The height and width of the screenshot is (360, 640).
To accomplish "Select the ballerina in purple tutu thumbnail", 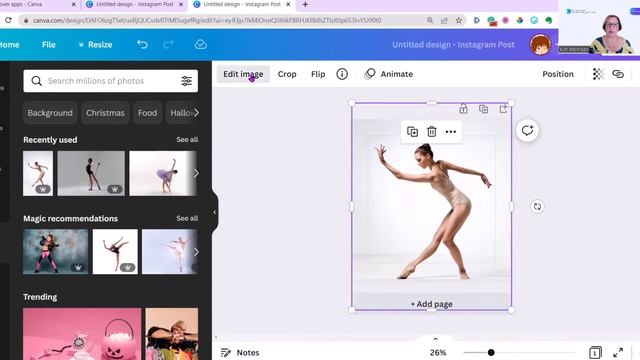I will 162,173.
